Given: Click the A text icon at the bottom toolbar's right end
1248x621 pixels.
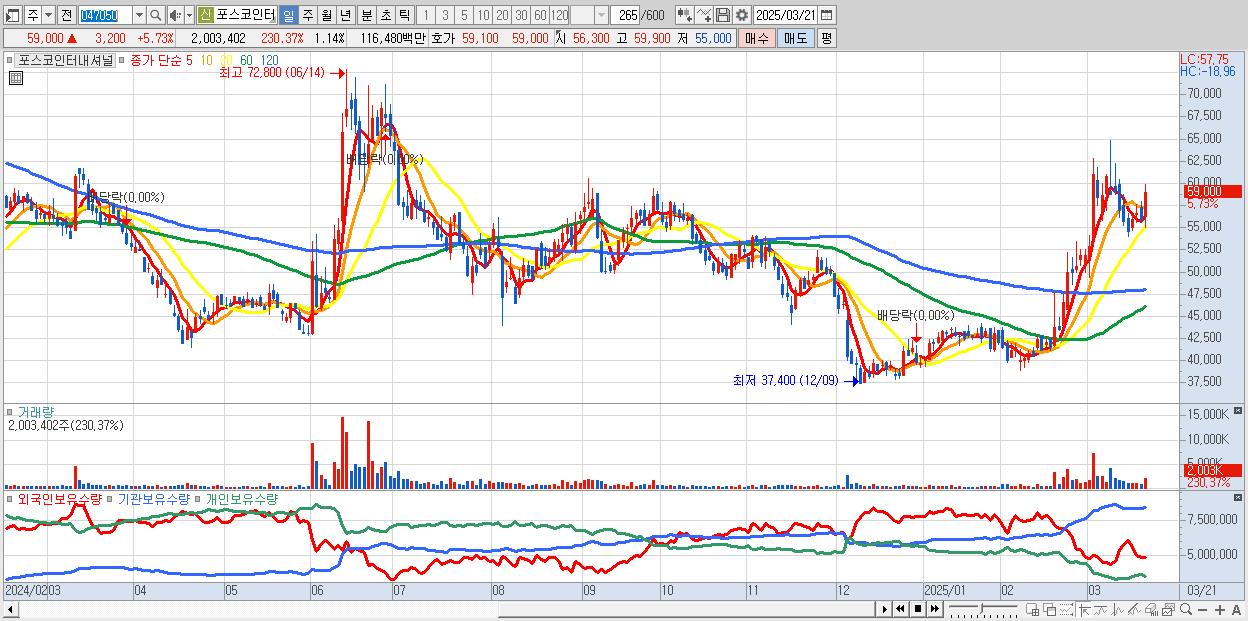Looking at the screenshot, I should click(x=1236, y=609).
